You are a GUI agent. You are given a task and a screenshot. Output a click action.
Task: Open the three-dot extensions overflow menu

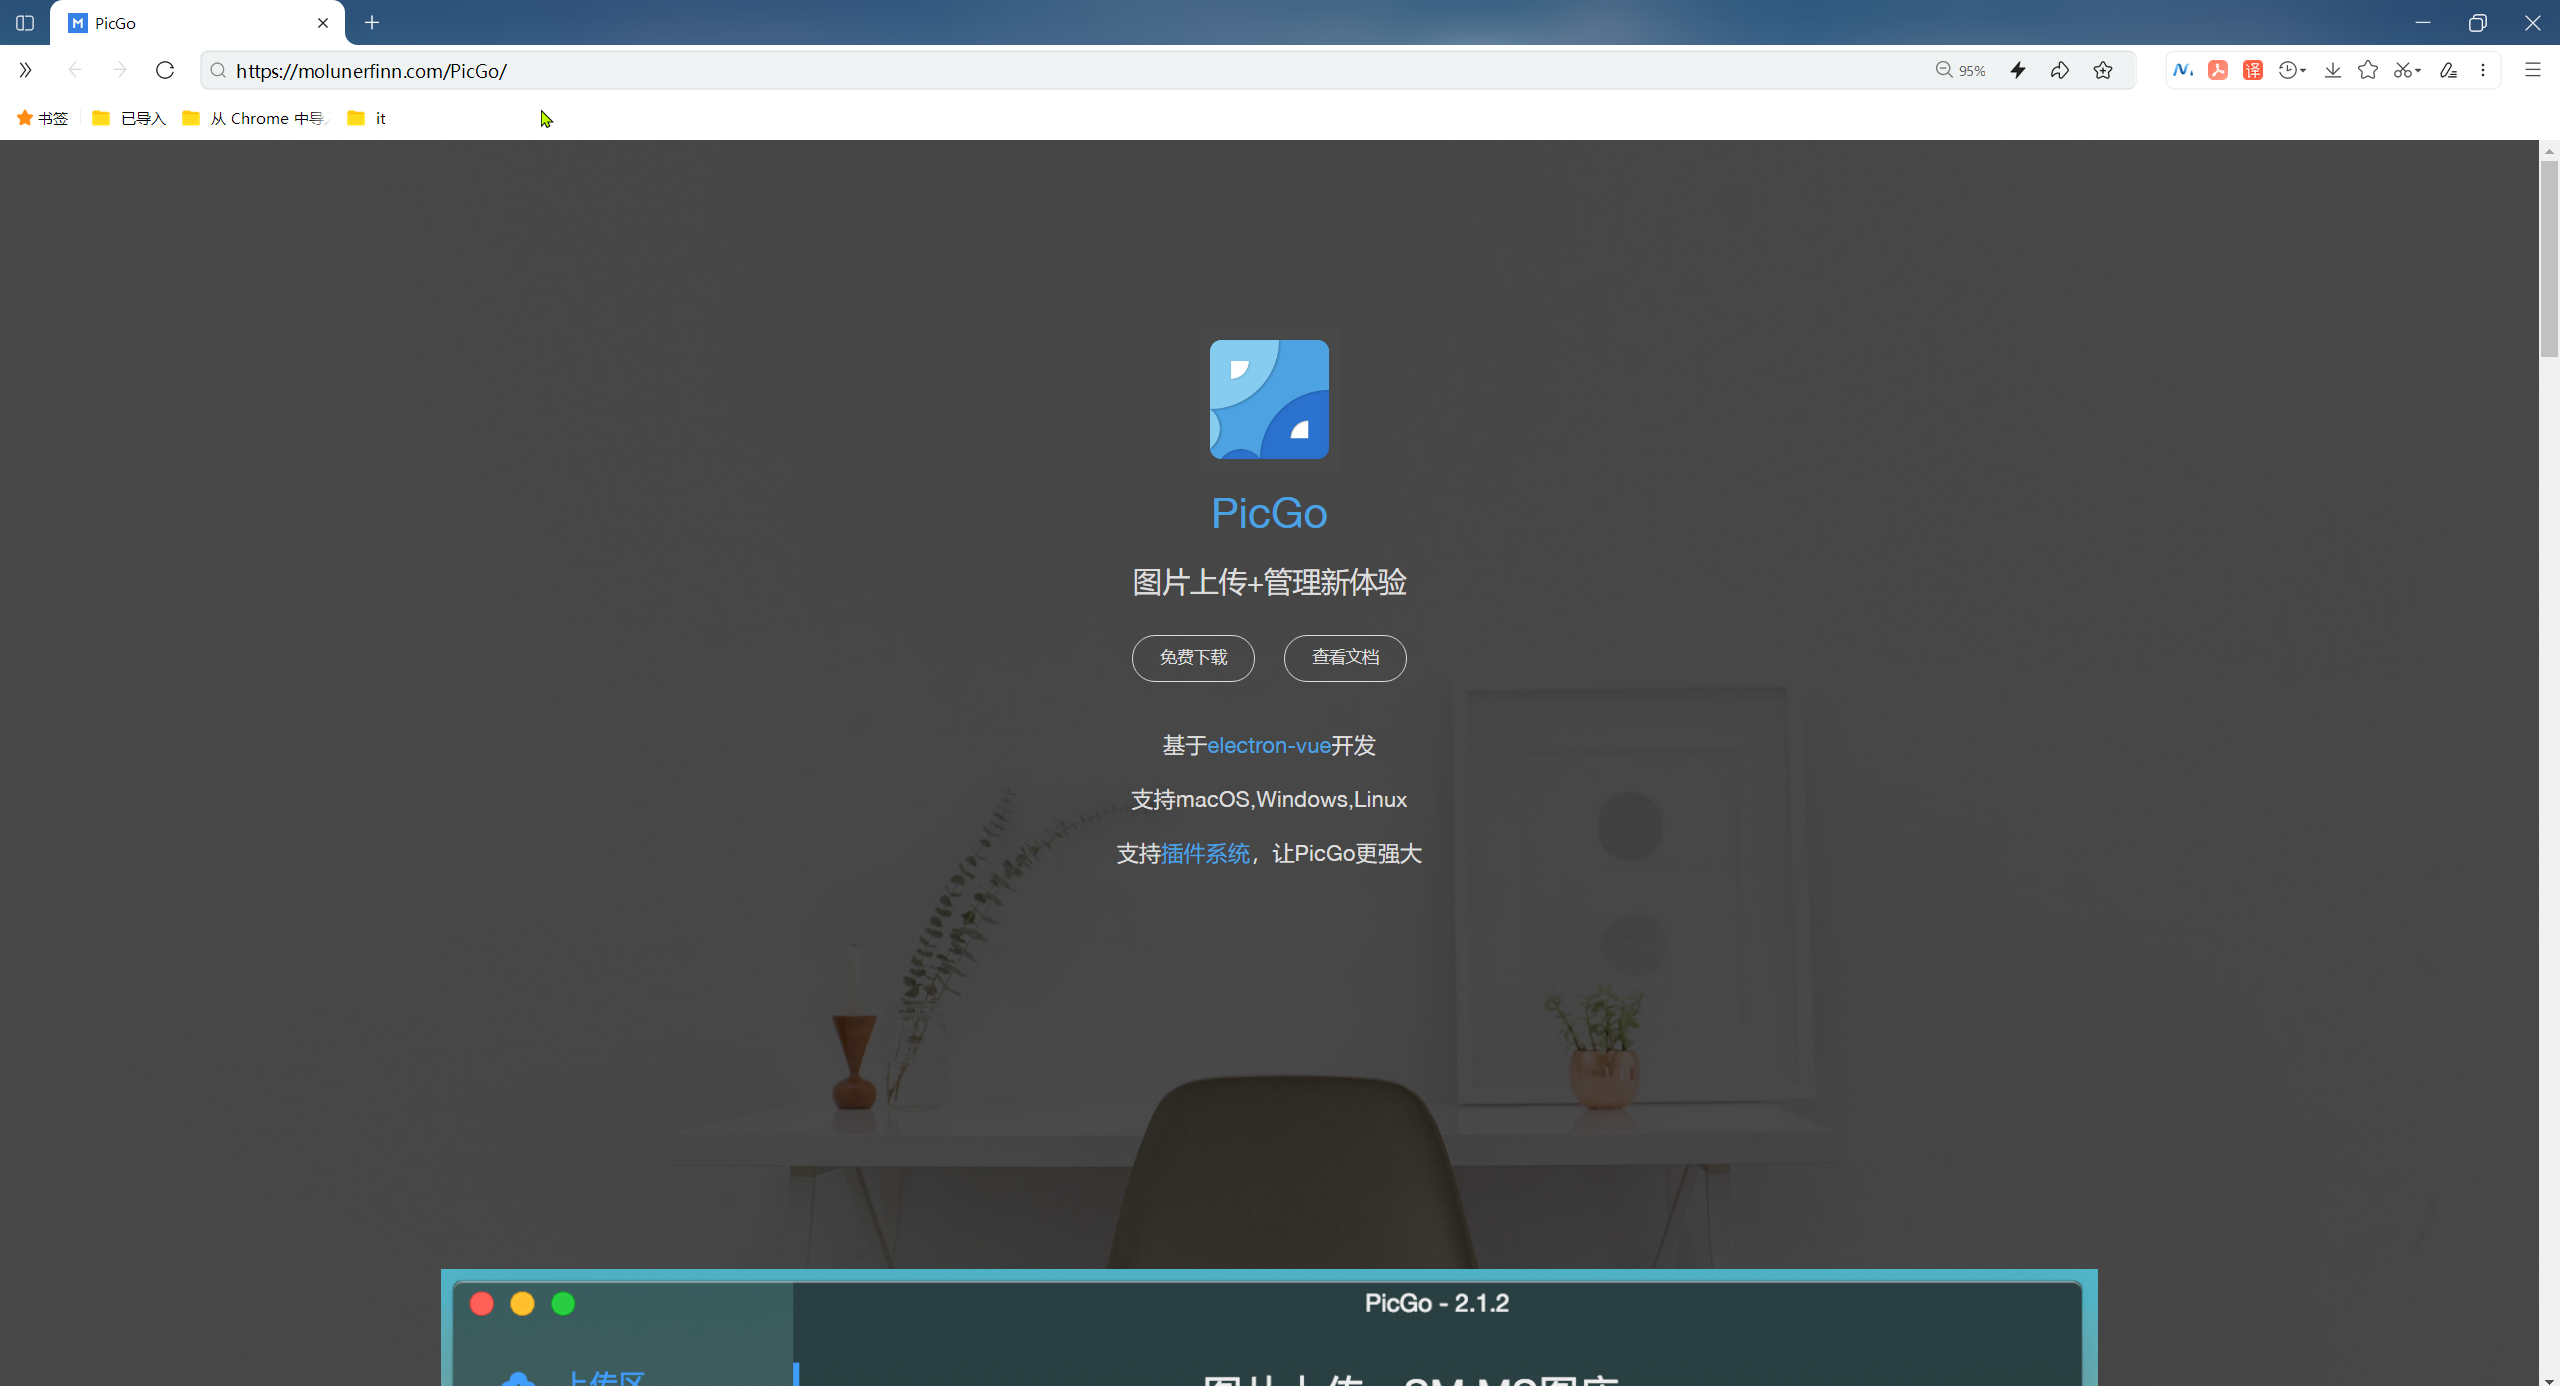pyautogui.click(x=2483, y=70)
